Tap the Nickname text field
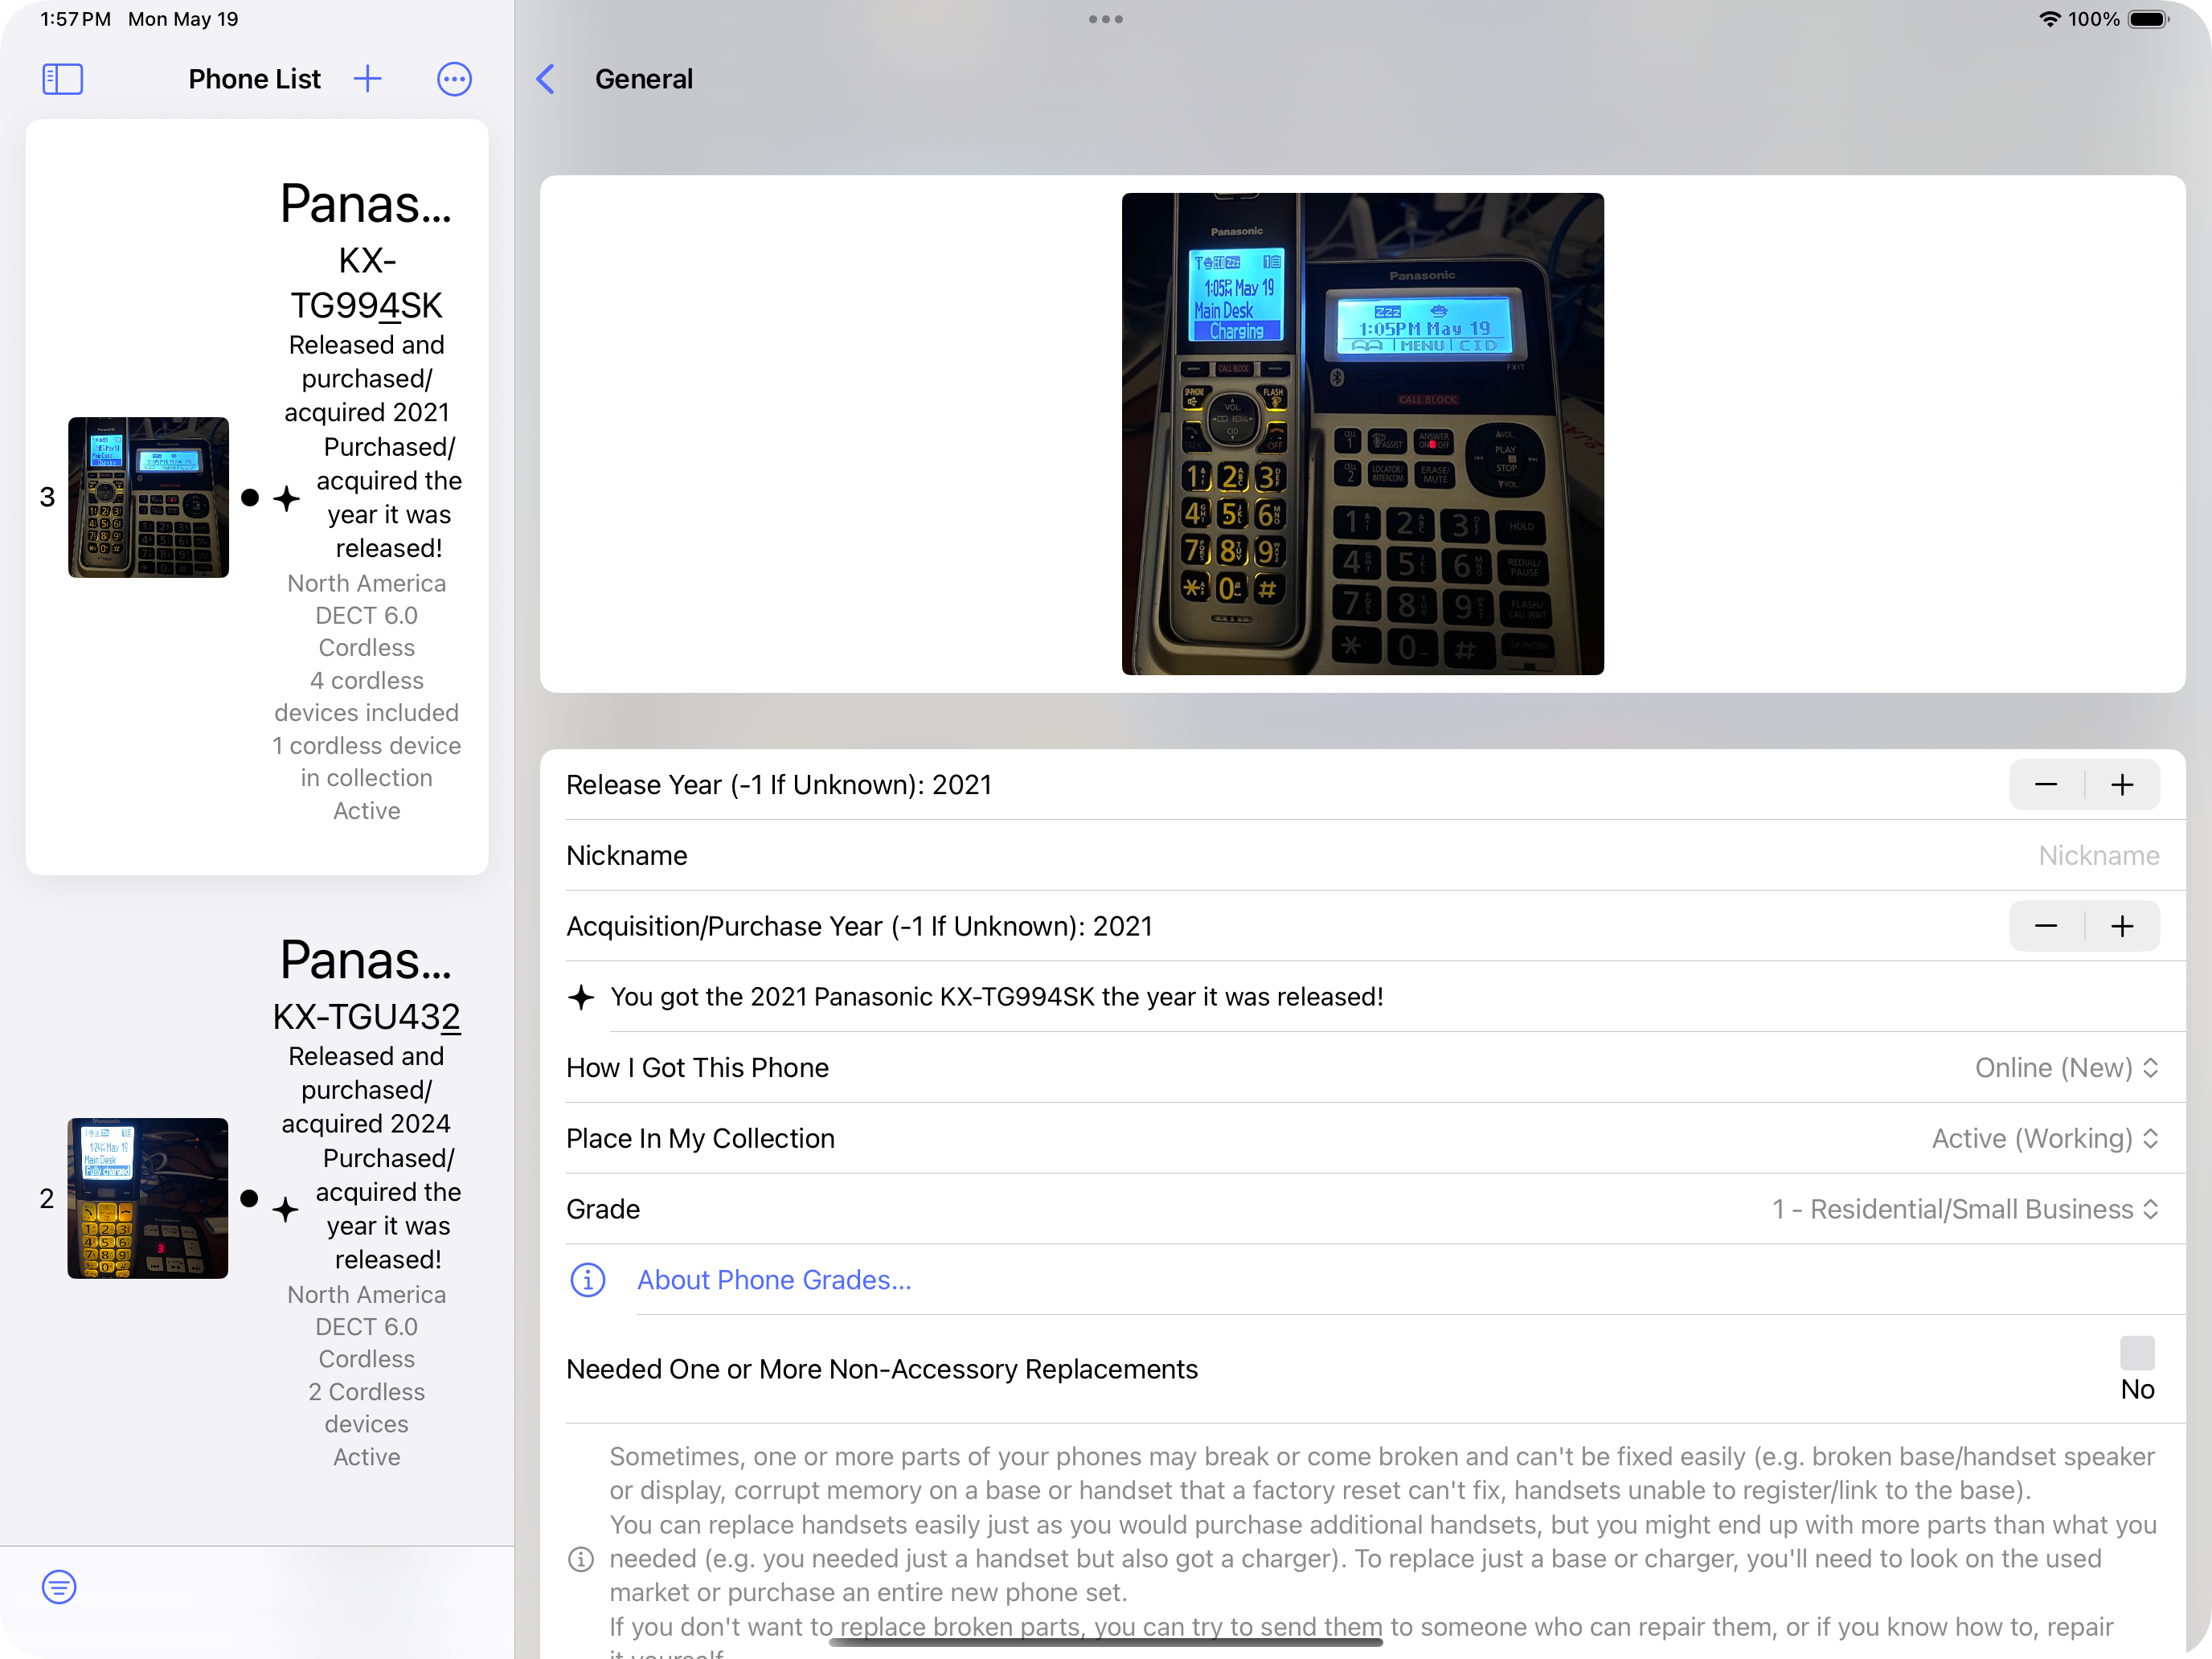The width and height of the screenshot is (2212, 1659). [1362, 856]
